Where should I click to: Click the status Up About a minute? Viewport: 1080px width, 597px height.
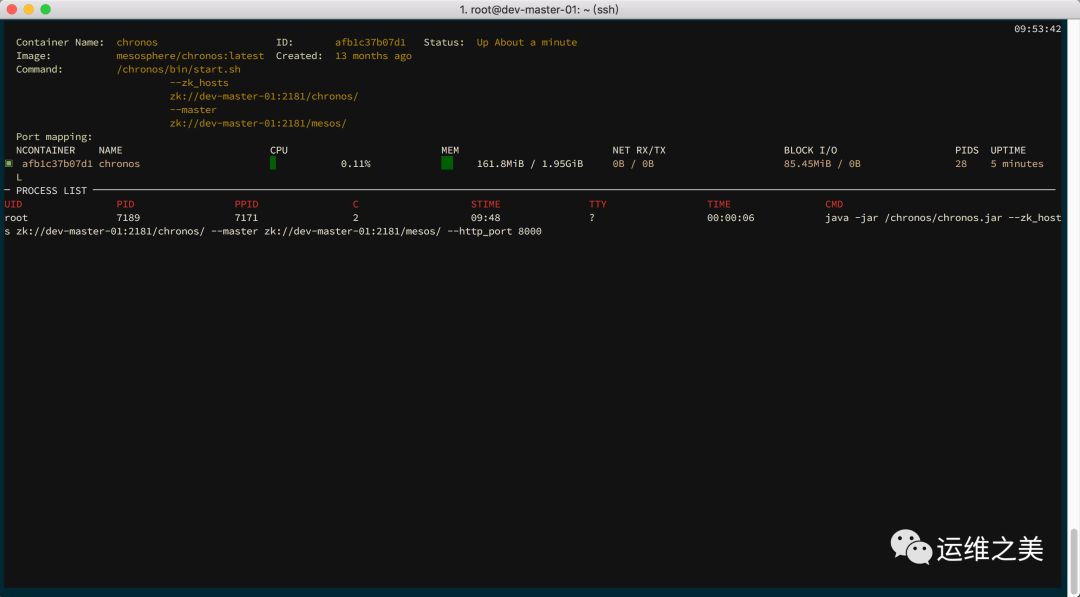point(527,43)
